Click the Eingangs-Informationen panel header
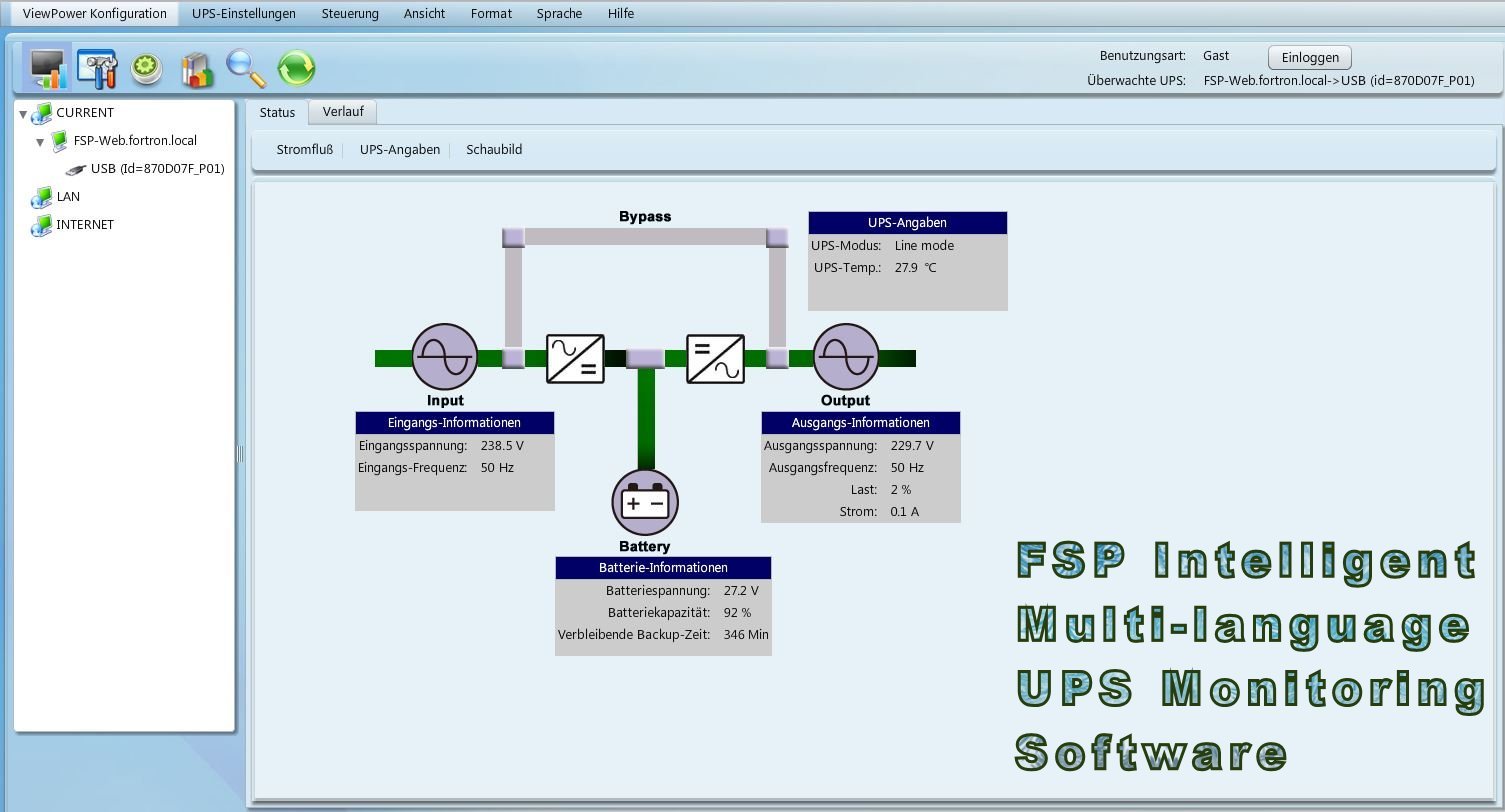Image resolution: width=1505 pixels, height=812 pixels. click(x=455, y=423)
